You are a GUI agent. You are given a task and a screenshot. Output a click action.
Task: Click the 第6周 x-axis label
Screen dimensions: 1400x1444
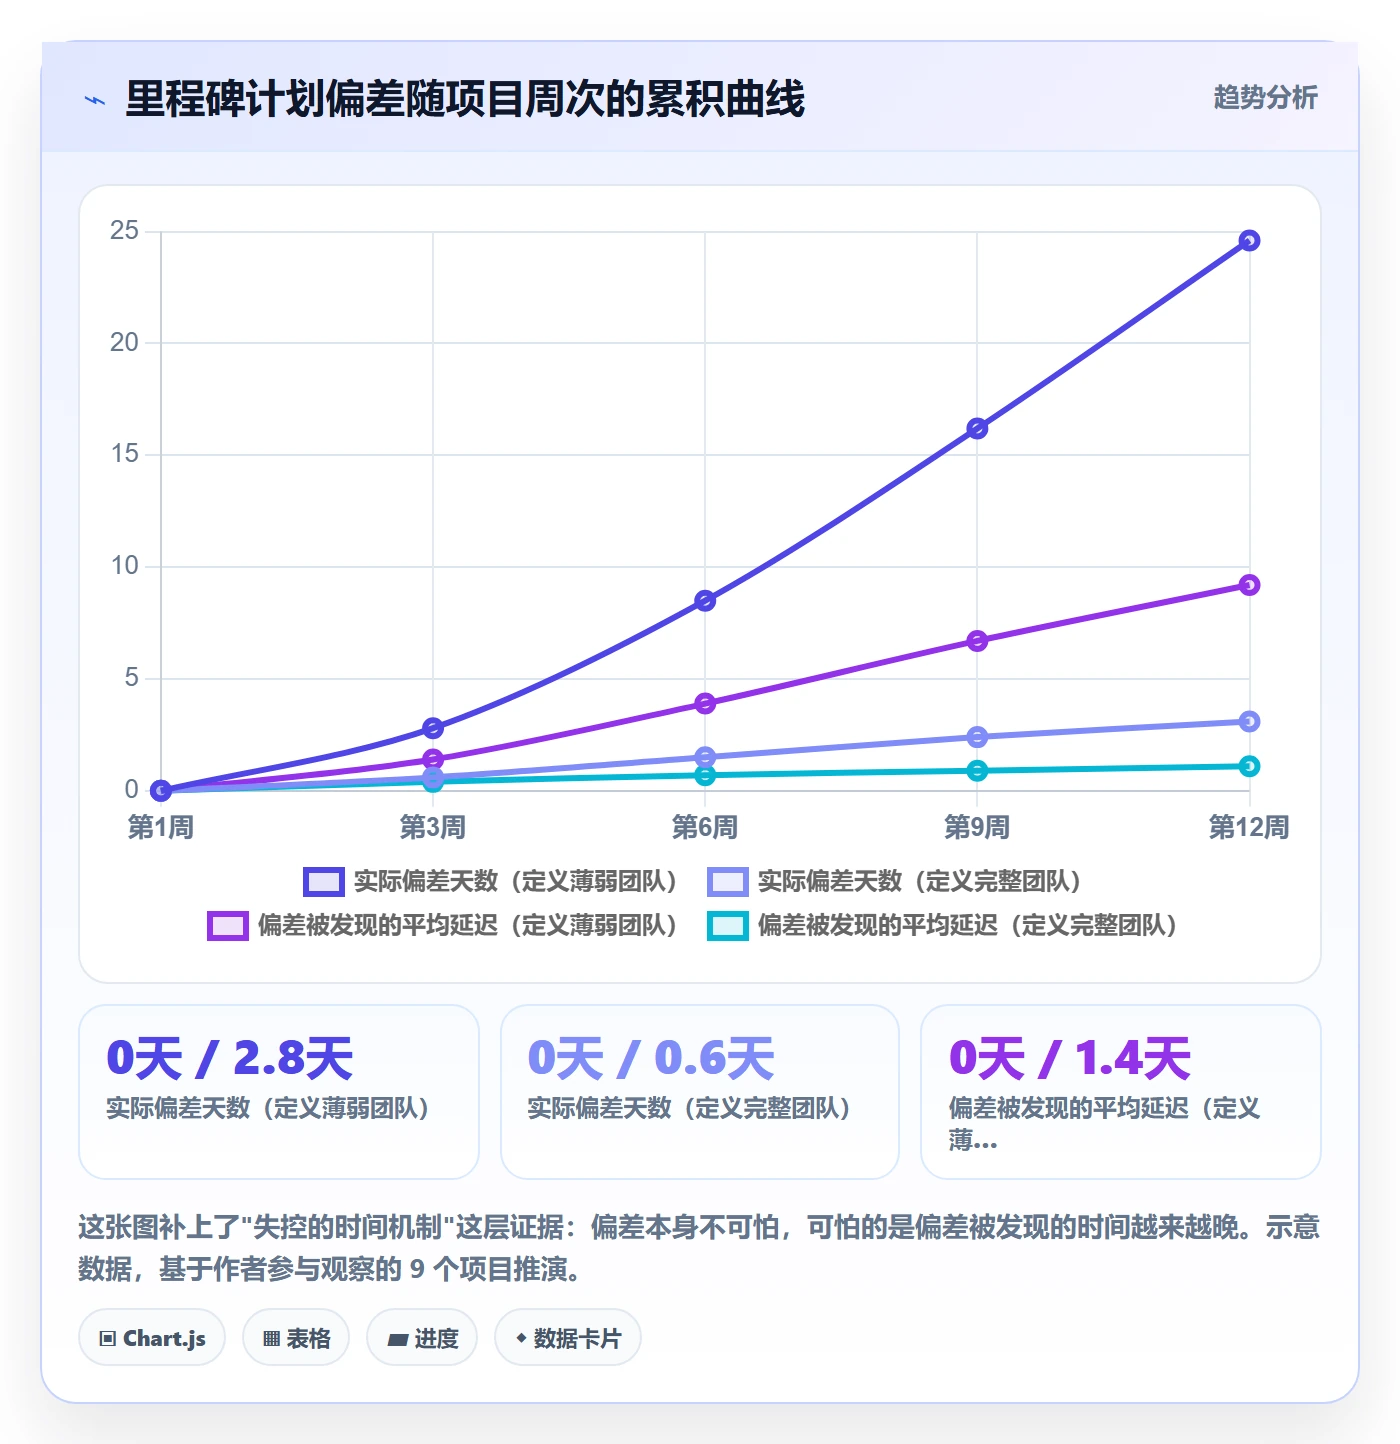tap(705, 827)
